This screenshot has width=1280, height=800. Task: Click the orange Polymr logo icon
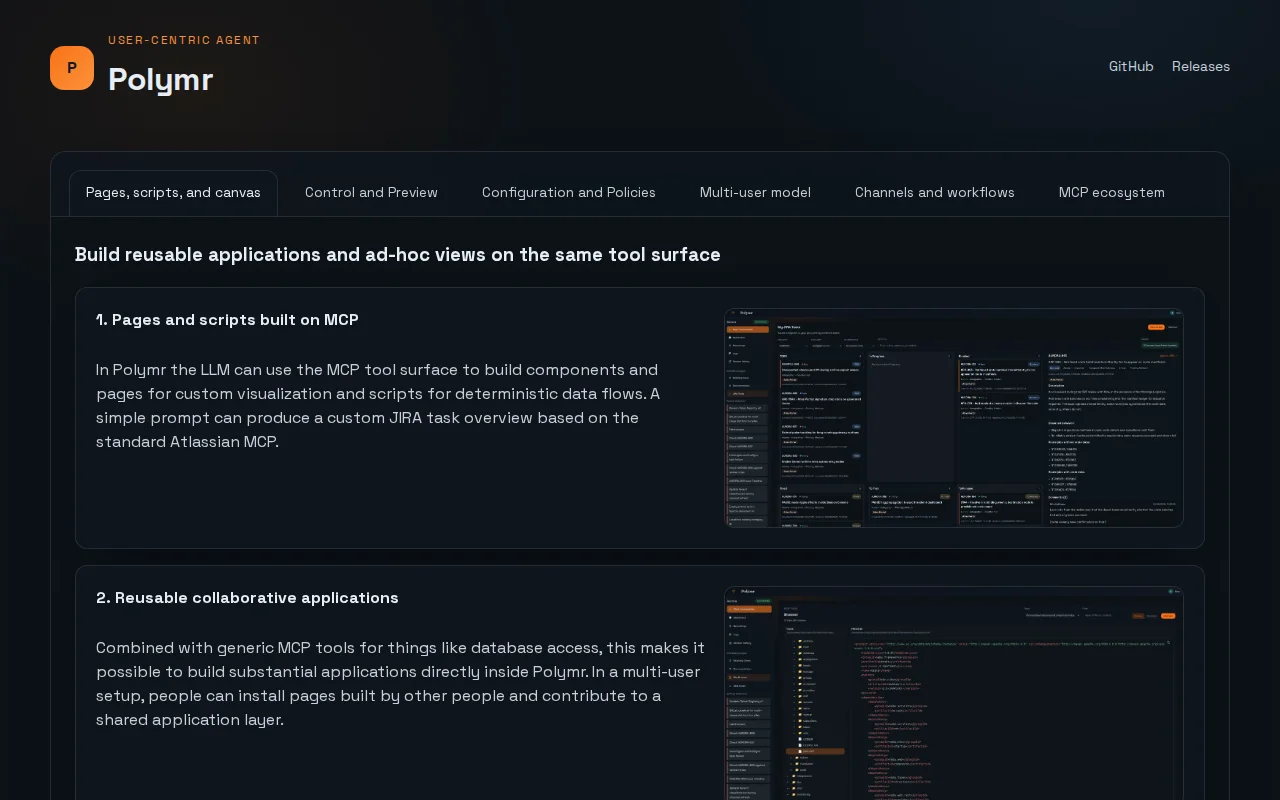72,68
